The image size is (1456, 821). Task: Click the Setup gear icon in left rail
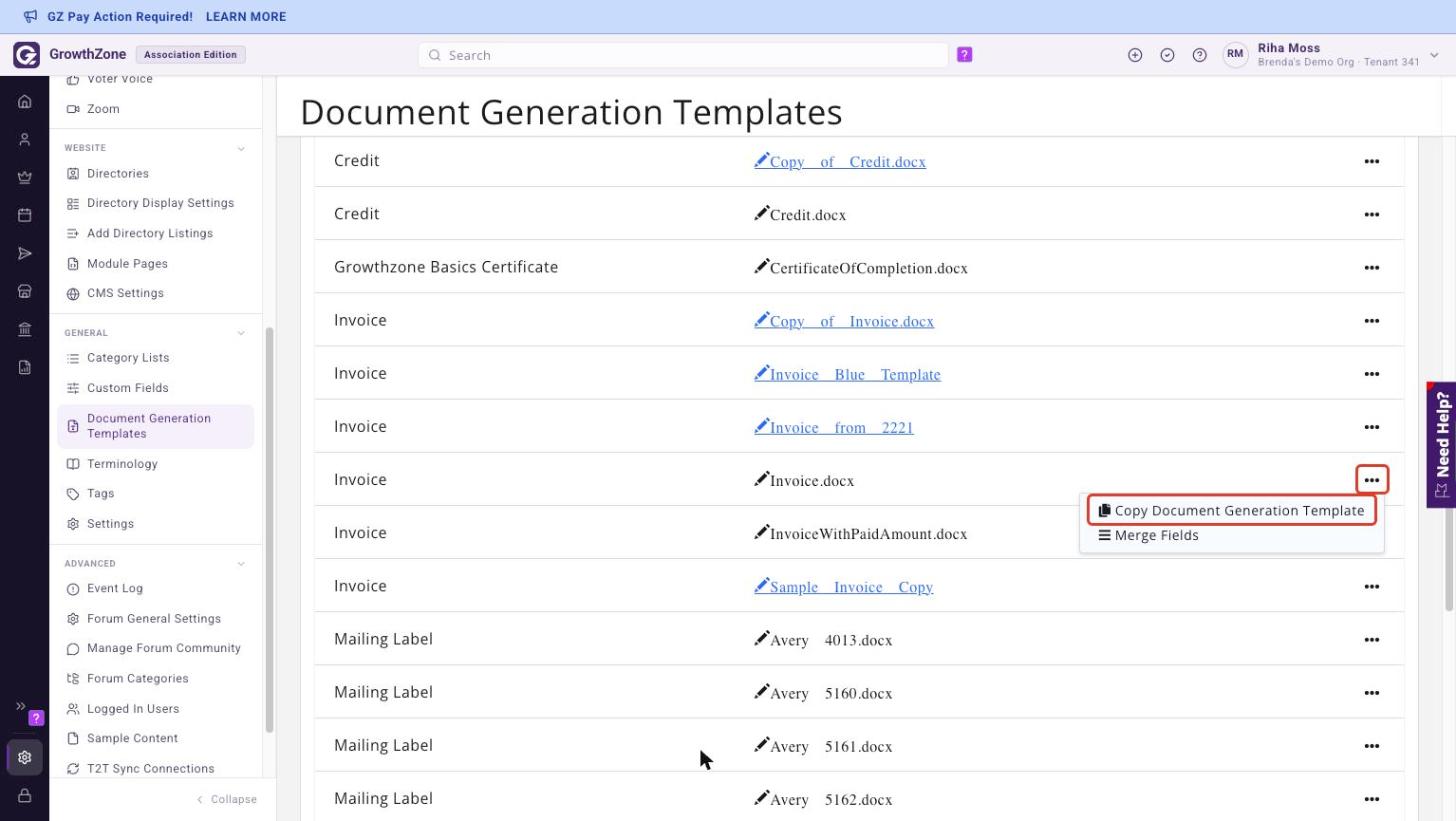[25, 757]
